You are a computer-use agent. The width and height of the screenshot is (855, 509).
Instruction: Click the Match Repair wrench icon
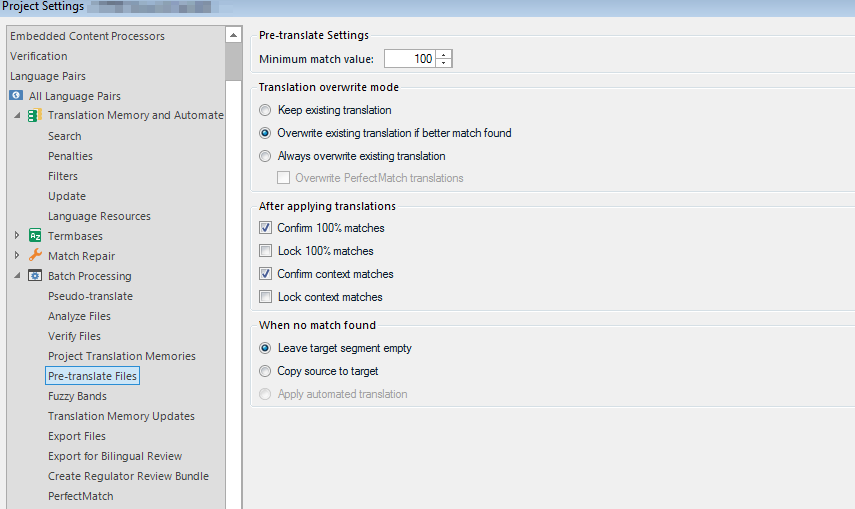pos(35,256)
